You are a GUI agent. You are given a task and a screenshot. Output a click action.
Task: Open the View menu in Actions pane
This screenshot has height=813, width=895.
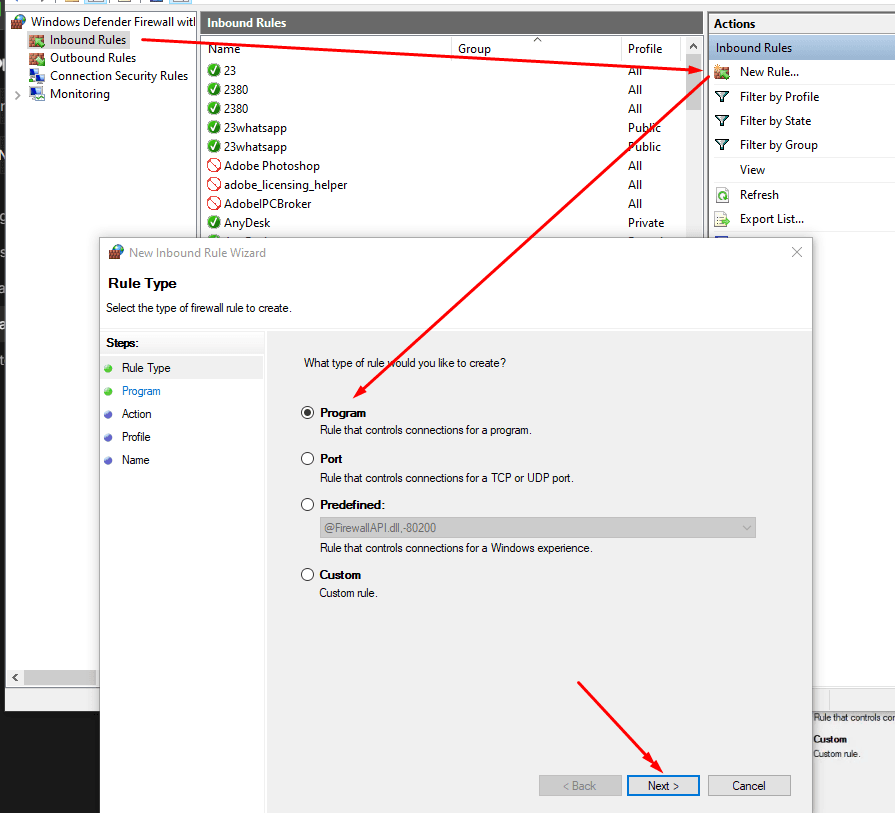(x=752, y=170)
